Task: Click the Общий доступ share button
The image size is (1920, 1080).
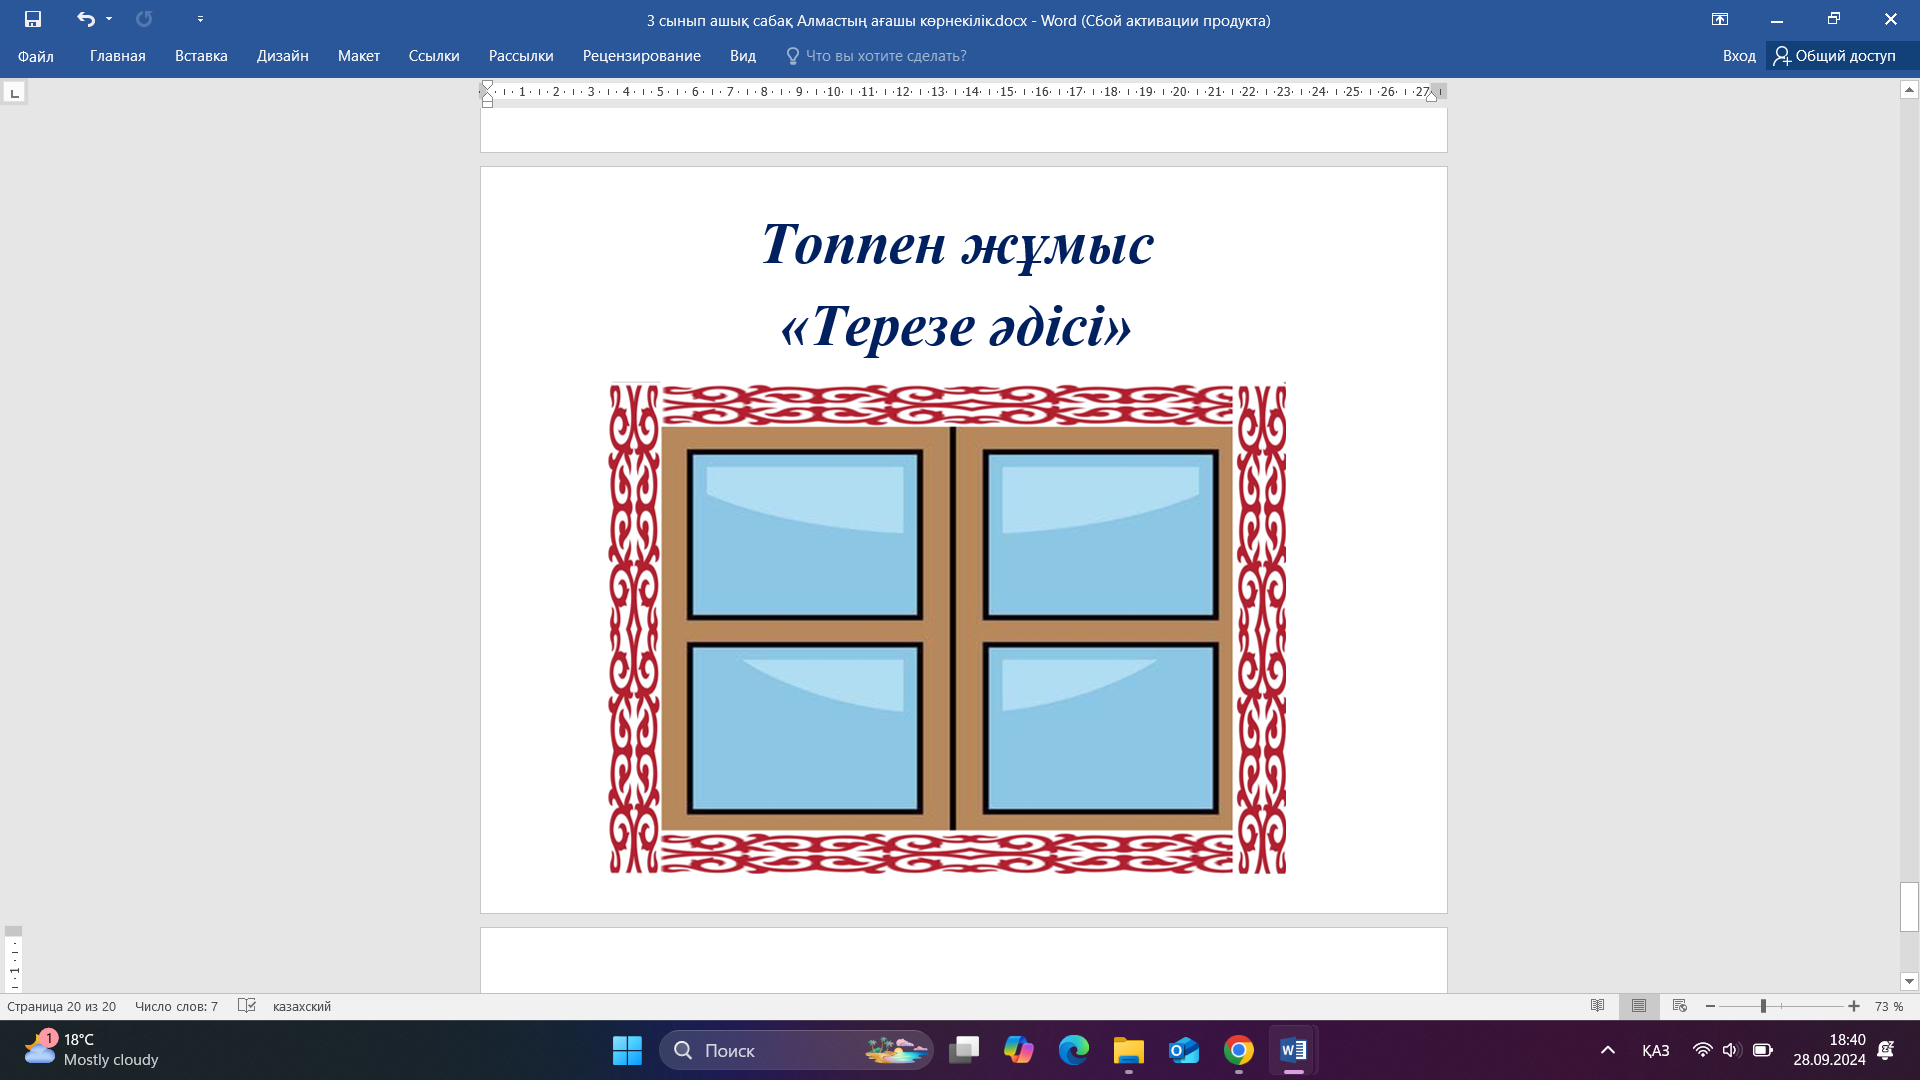Action: pyautogui.click(x=1835, y=56)
